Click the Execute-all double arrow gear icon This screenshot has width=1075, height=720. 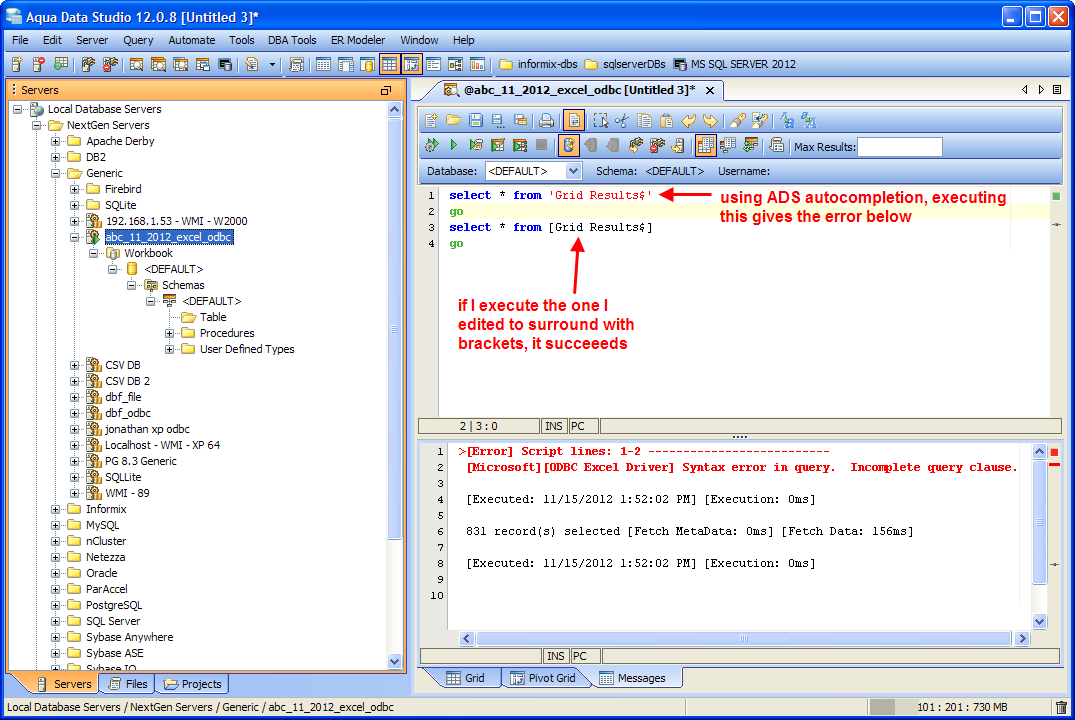[x=431, y=145]
